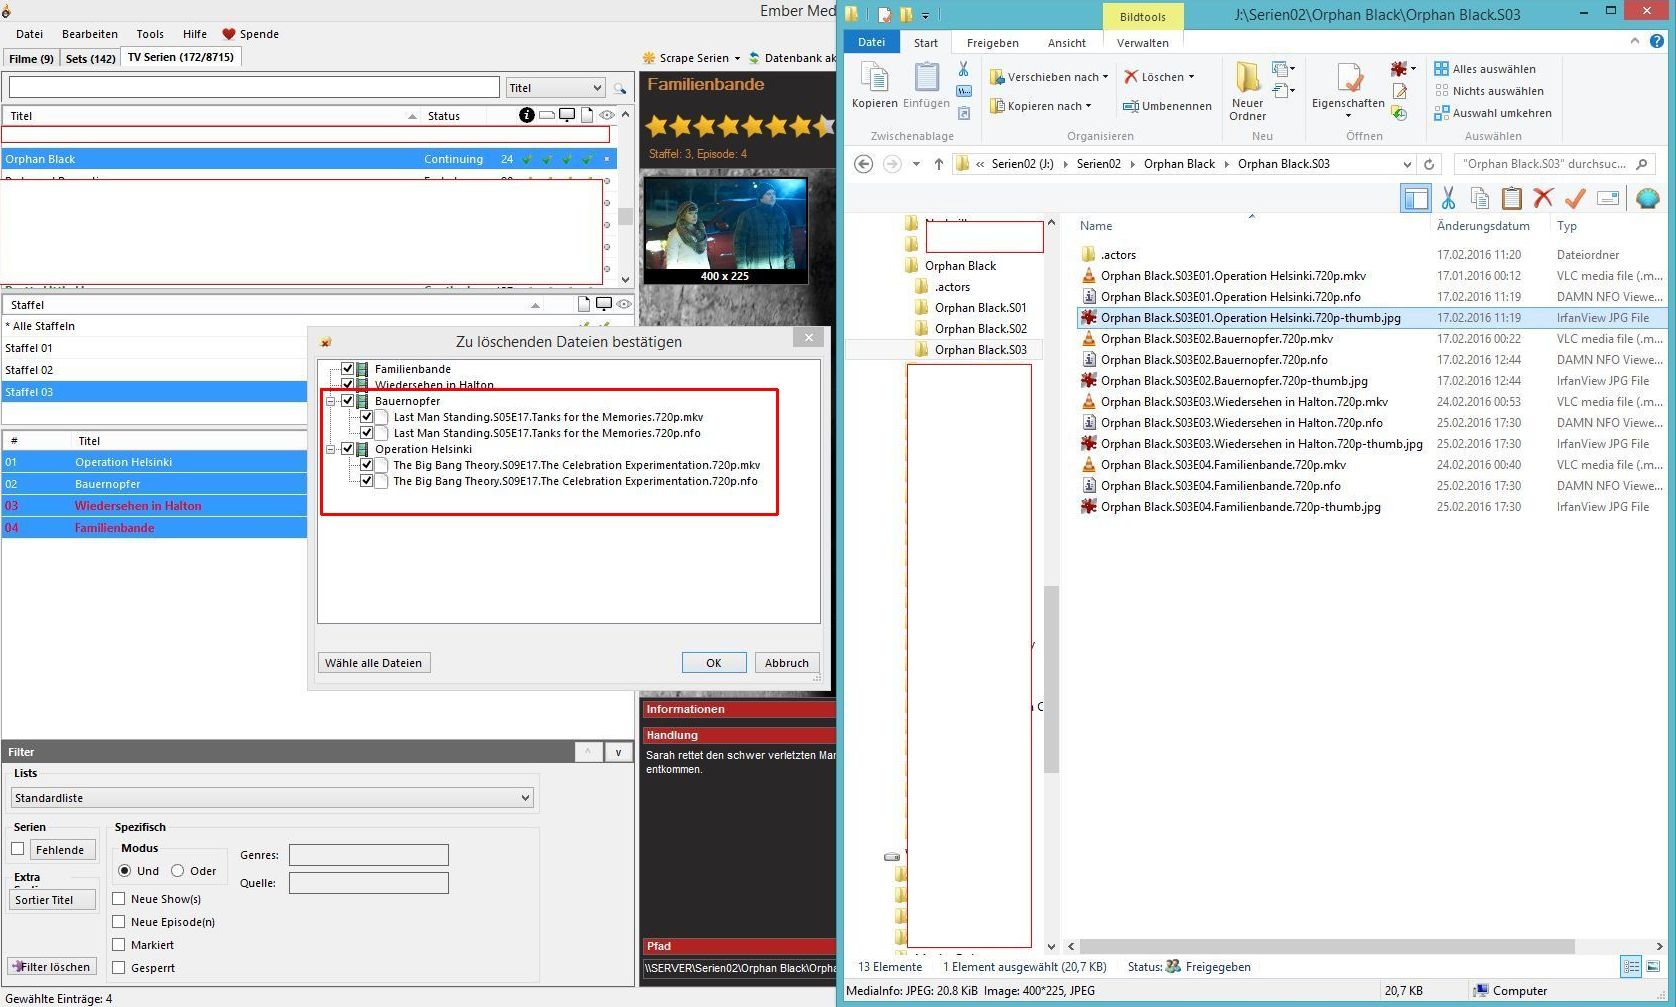This screenshot has width=1676, height=1007.
Task: Click the details view icon in Explorer status bar
Action: 1631,966
